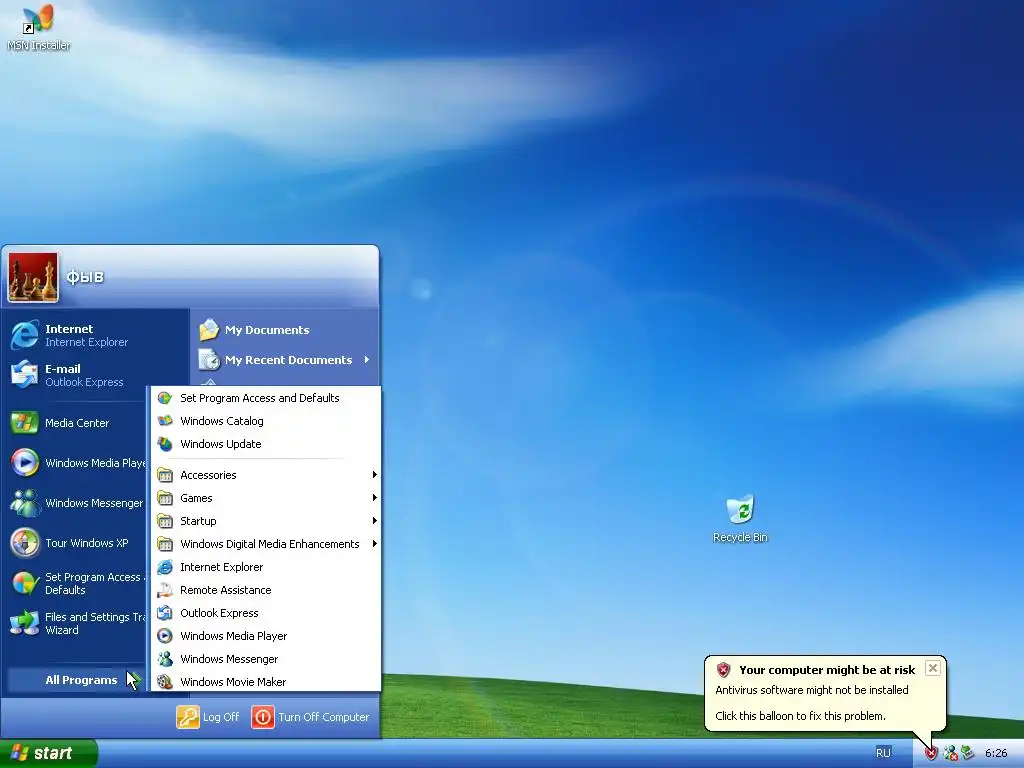Viewport: 1024px width, 768px height.
Task: Click the Windows Messenger icon in left pane
Action: tap(25, 503)
